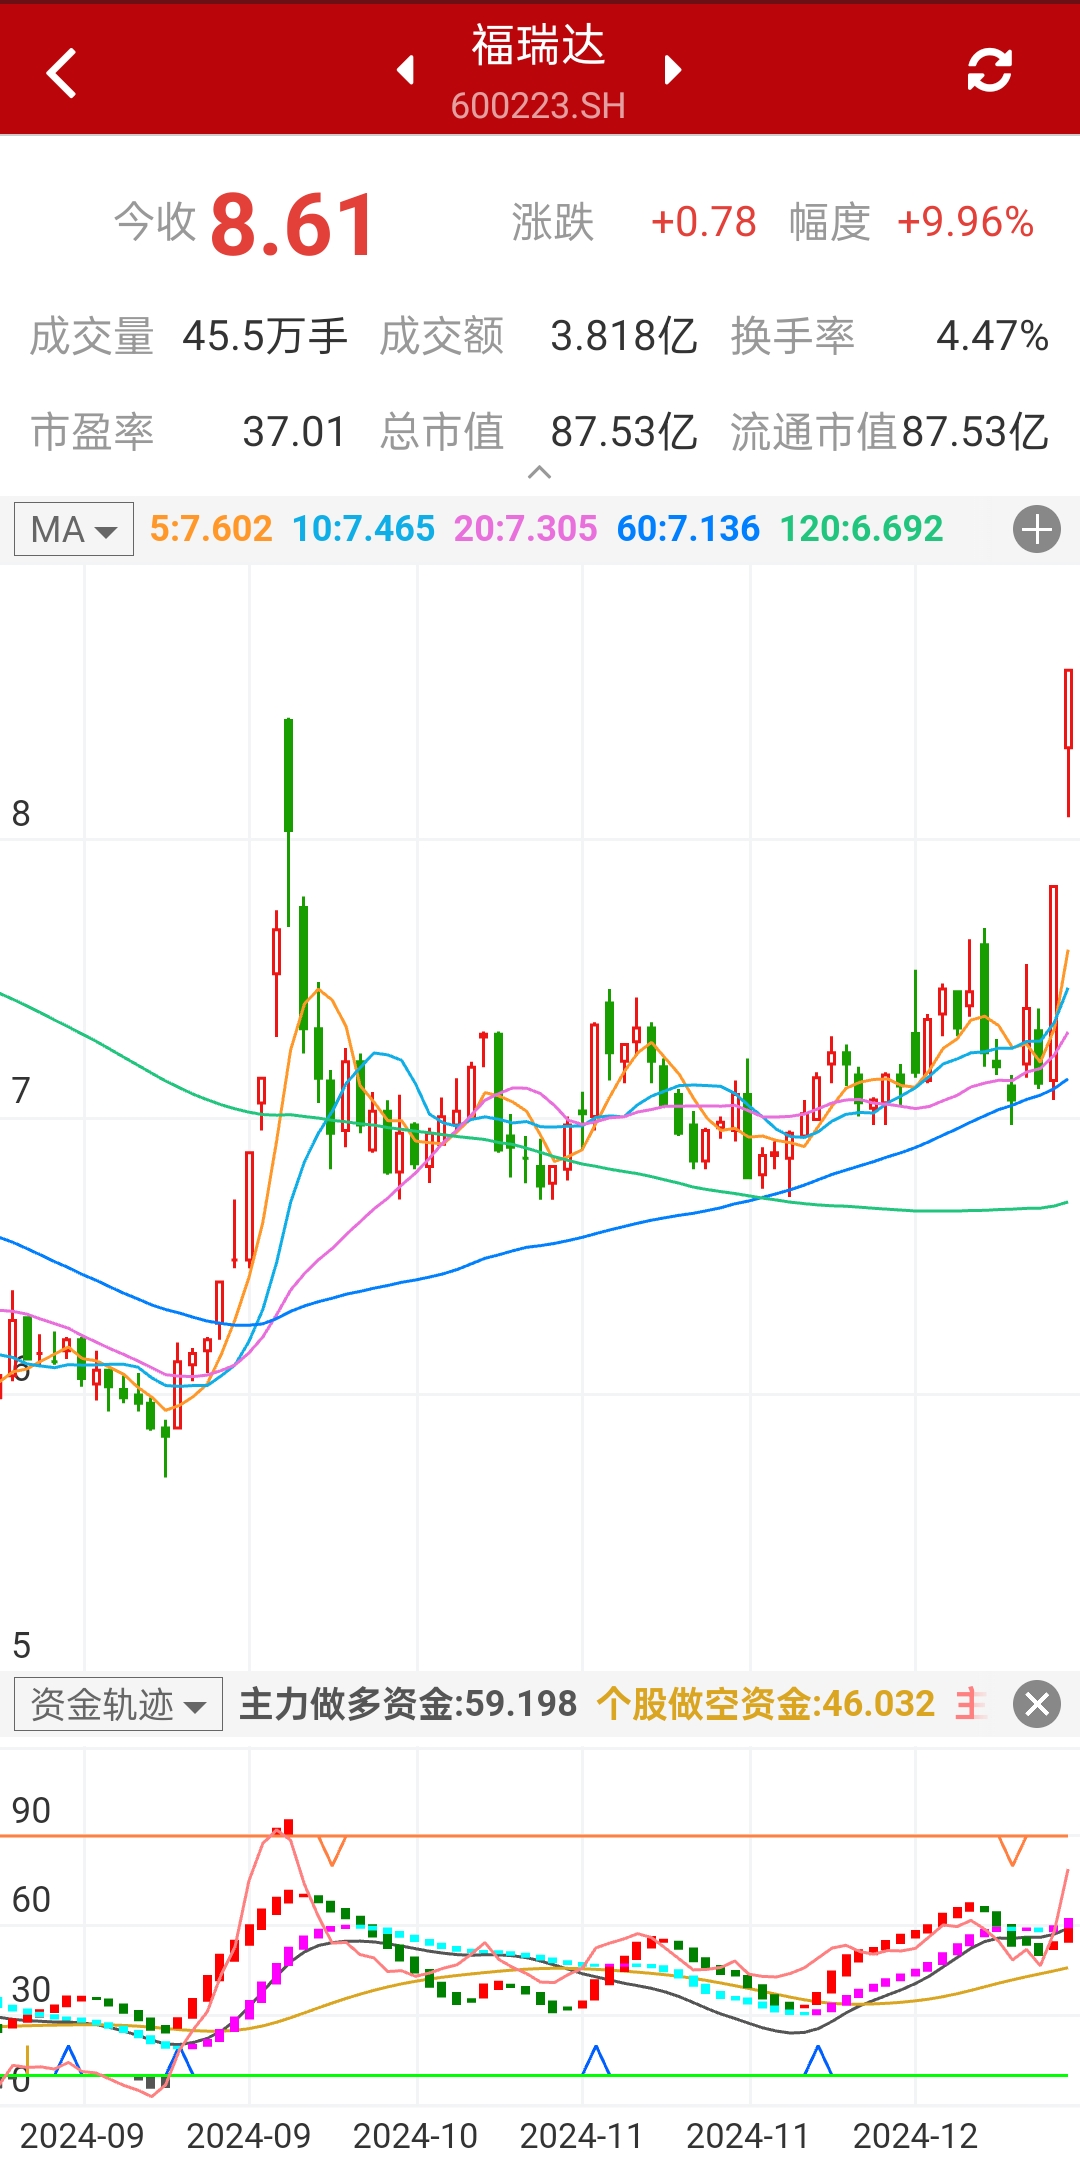Tap turnover amount 3.818亿

(623, 336)
